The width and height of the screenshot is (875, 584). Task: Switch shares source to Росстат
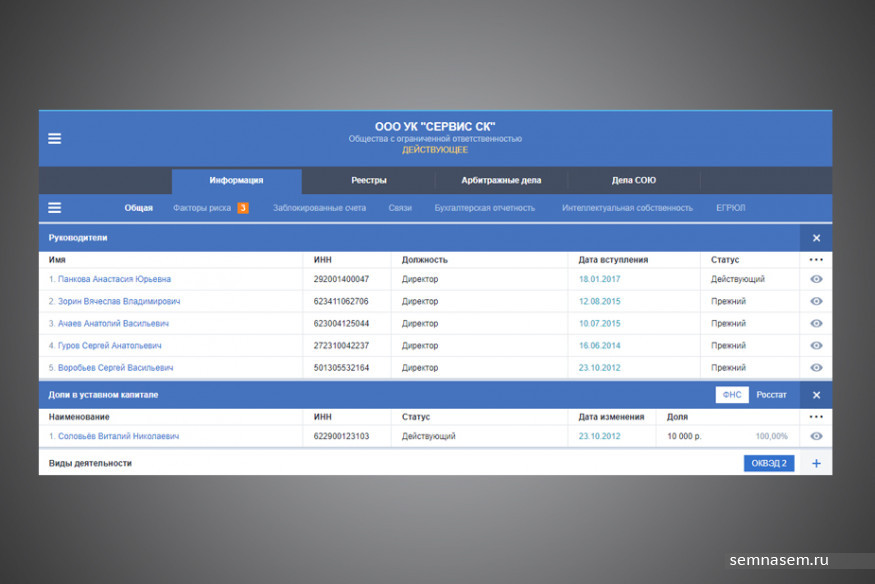771,395
